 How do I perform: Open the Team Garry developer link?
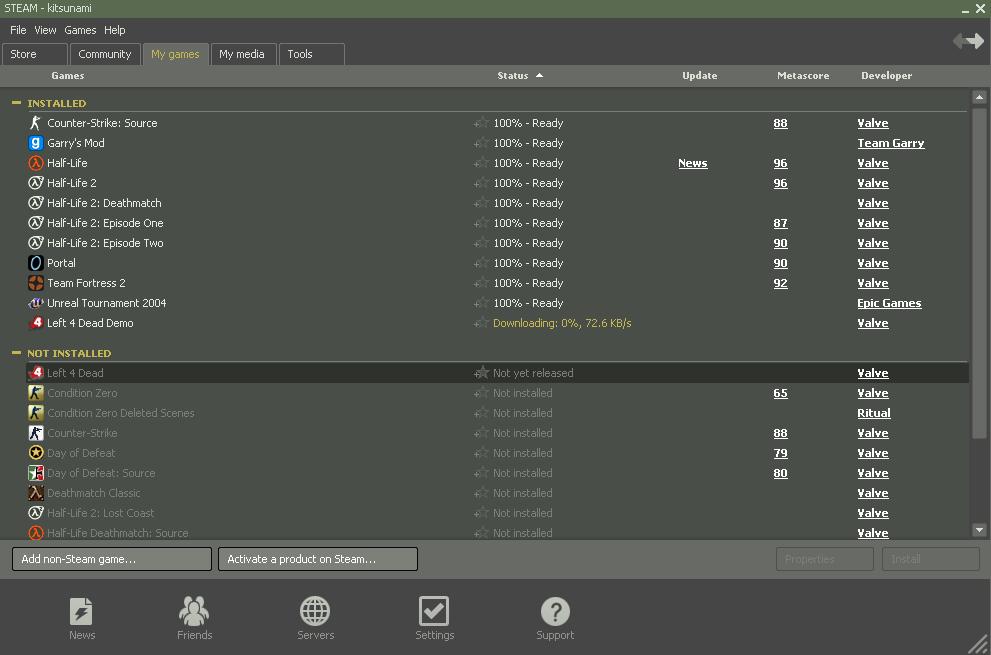891,143
